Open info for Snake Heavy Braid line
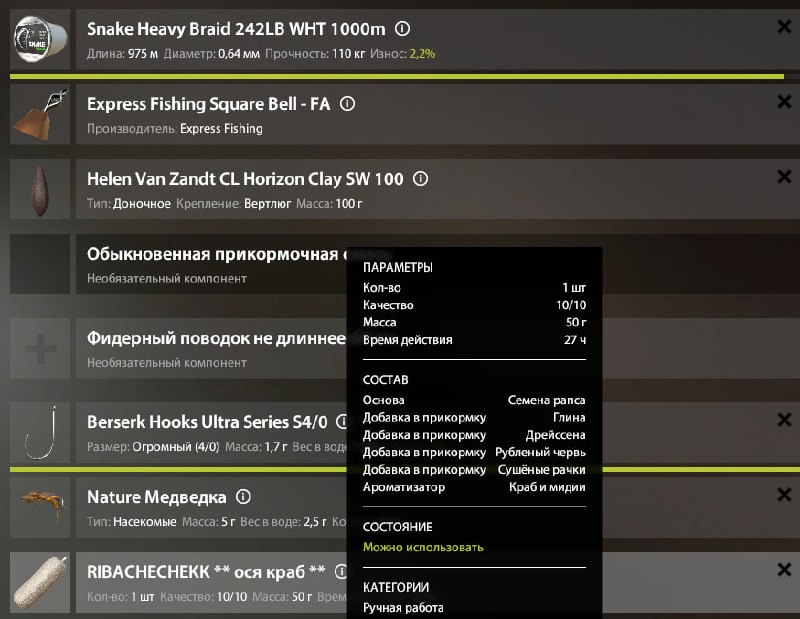The width and height of the screenshot is (800, 619). pyautogui.click(x=402, y=29)
